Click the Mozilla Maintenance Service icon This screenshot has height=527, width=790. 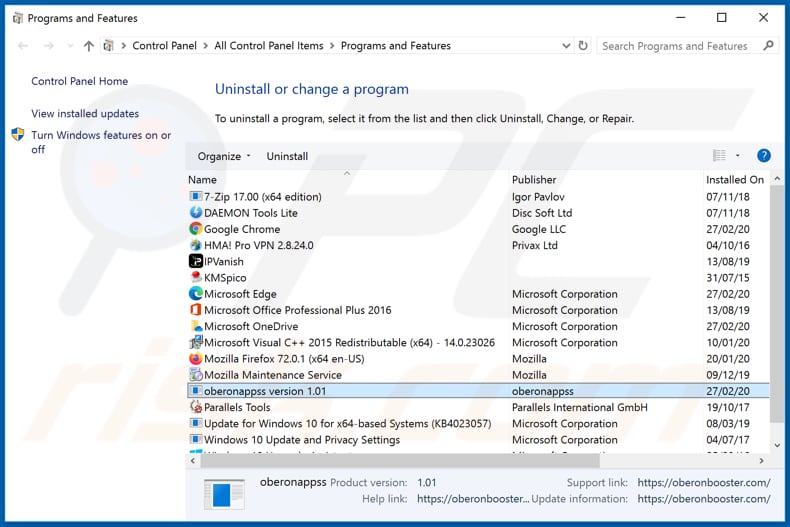click(x=195, y=374)
